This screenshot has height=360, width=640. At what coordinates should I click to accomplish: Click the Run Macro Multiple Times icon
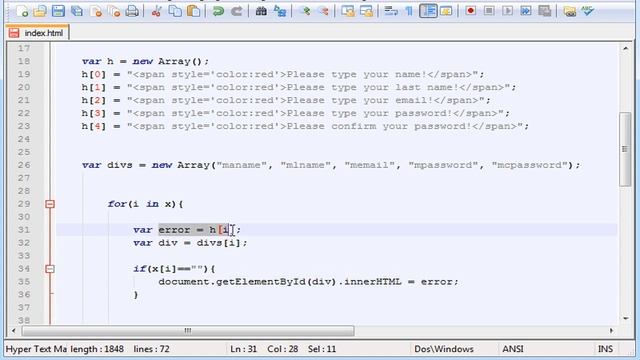pos(526,11)
